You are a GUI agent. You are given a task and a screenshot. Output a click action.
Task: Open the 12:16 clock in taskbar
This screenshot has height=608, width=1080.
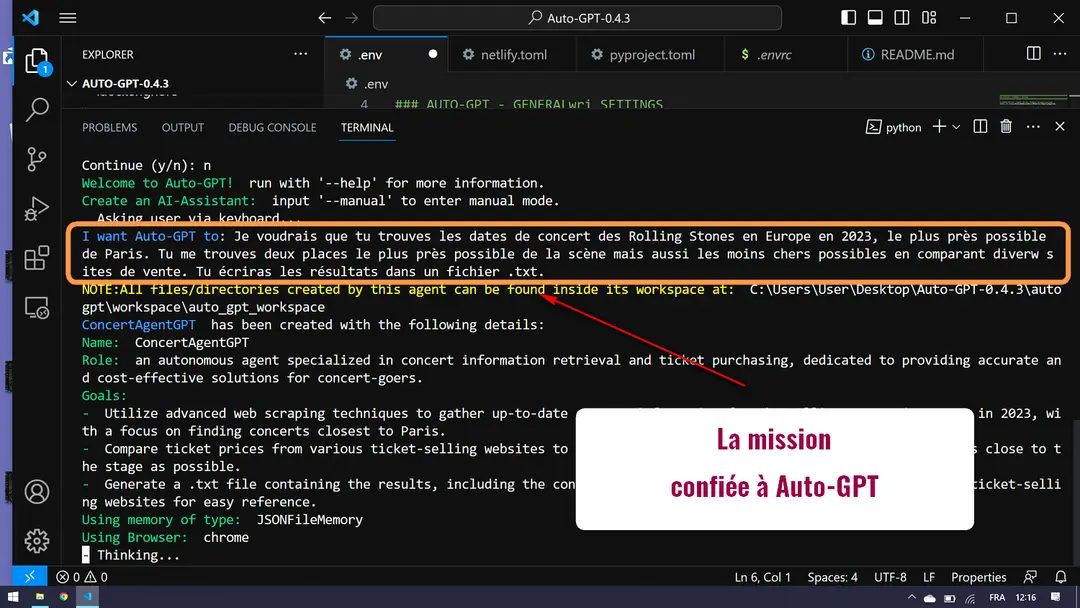(x=1026, y=598)
